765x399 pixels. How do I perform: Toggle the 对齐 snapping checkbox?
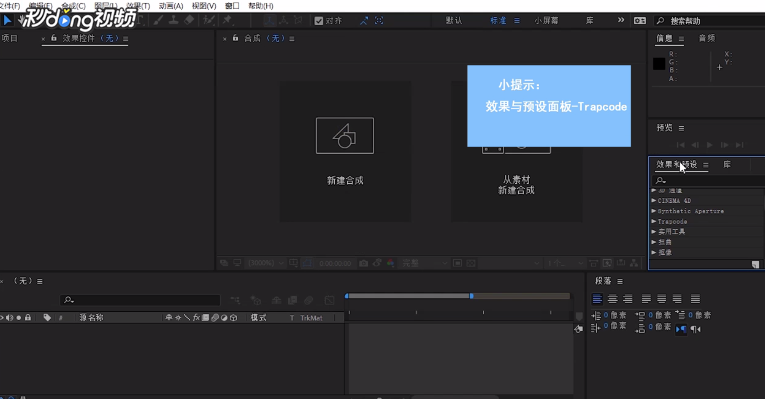pos(319,20)
